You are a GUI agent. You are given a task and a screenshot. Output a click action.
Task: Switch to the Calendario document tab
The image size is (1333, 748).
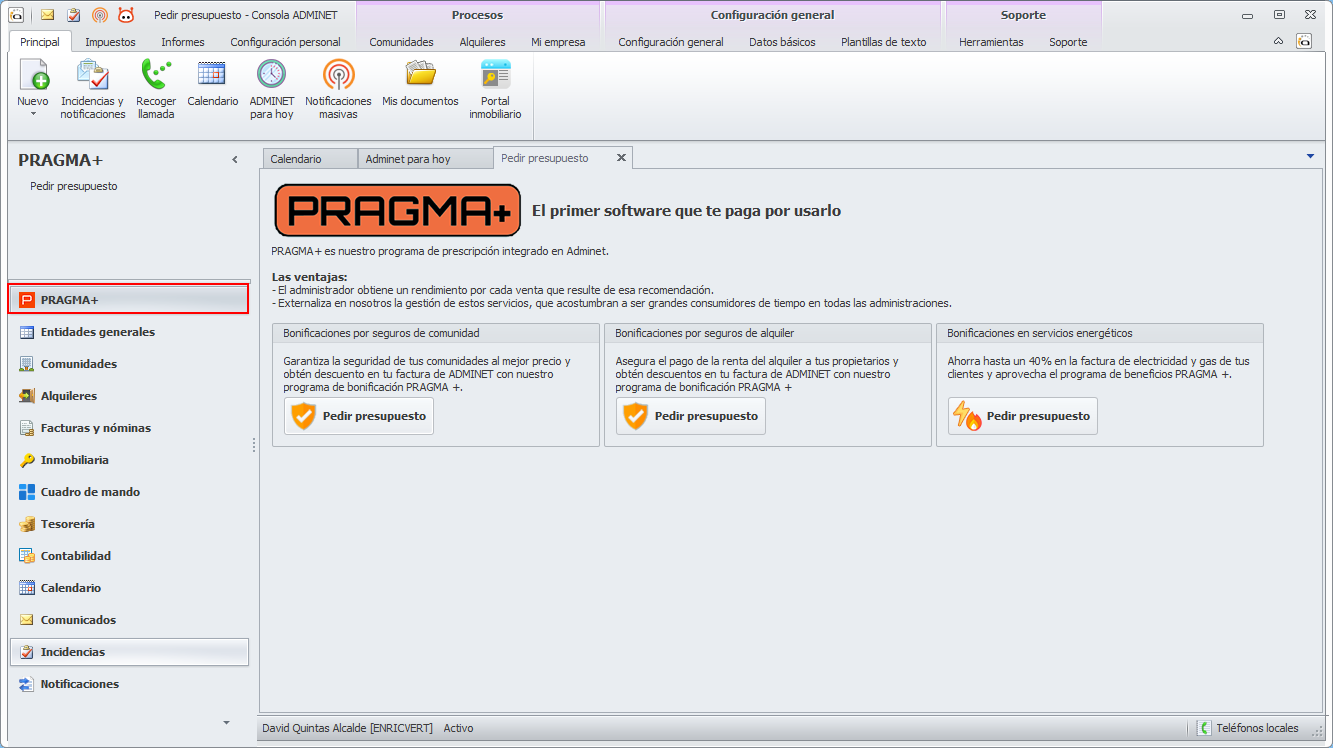pyautogui.click(x=310, y=159)
